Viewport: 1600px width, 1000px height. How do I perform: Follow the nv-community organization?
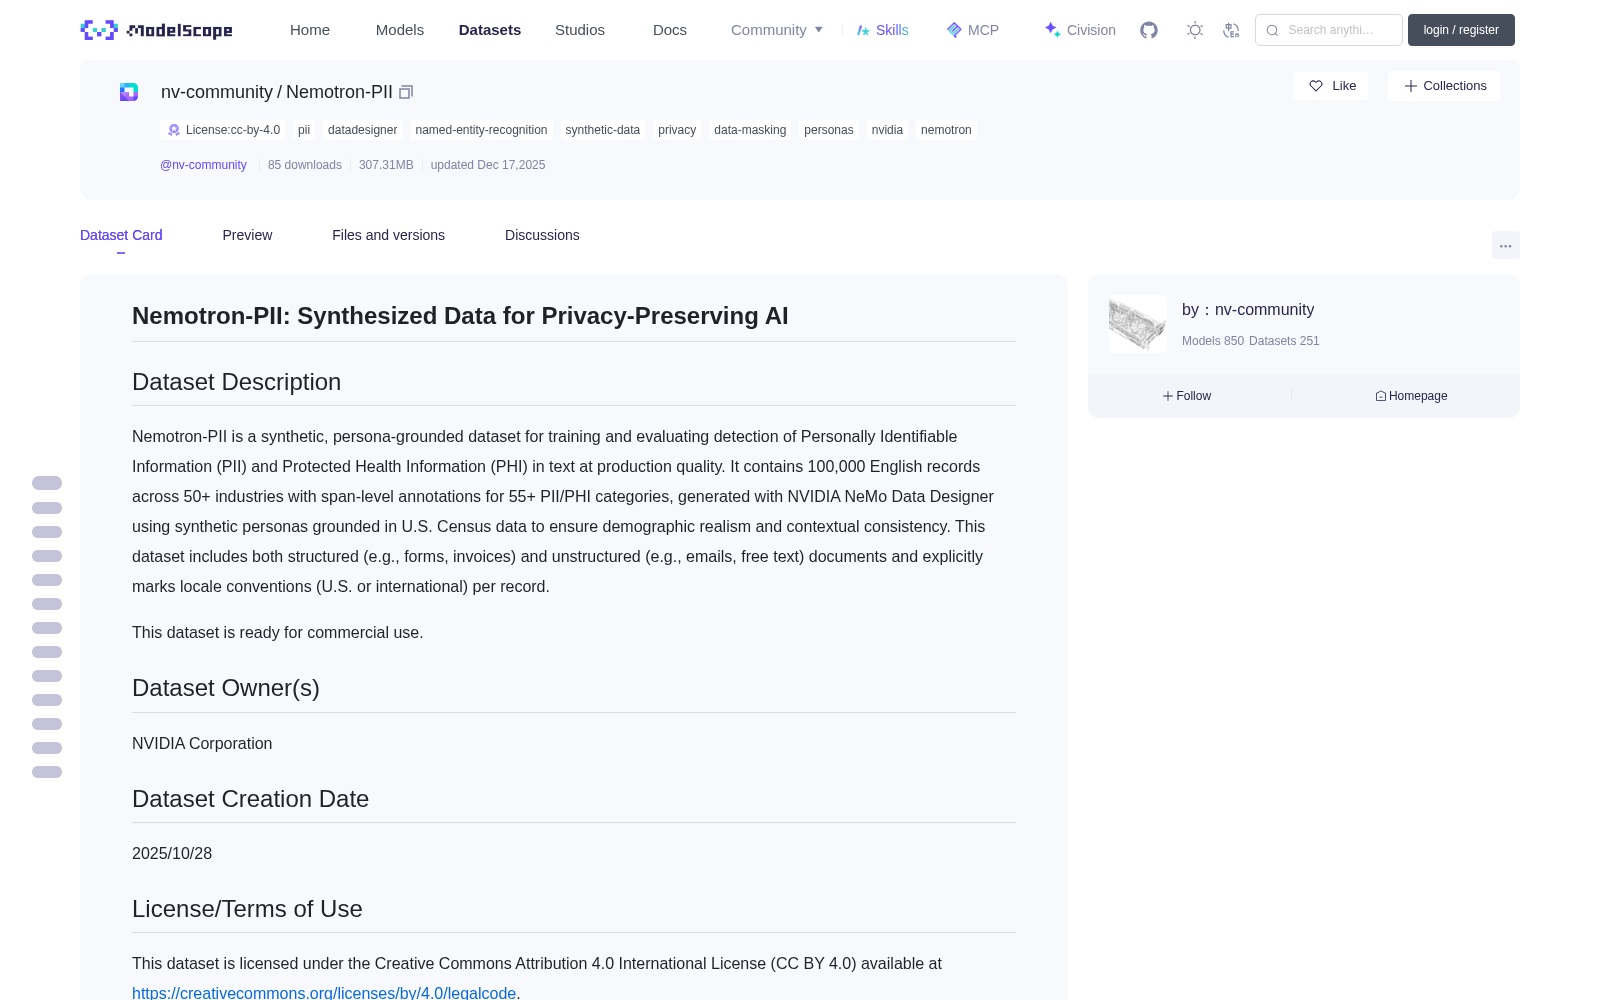[x=1187, y=396]
